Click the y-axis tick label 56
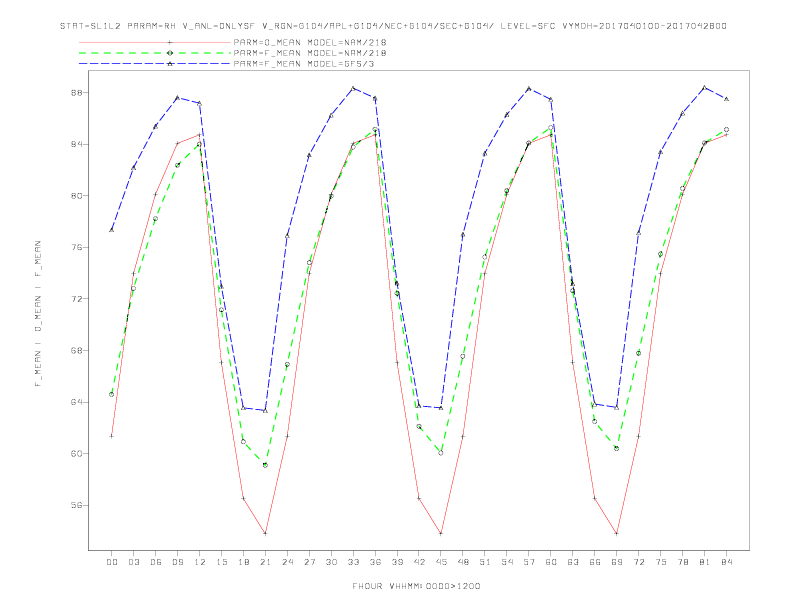 [x=76, y=505]
